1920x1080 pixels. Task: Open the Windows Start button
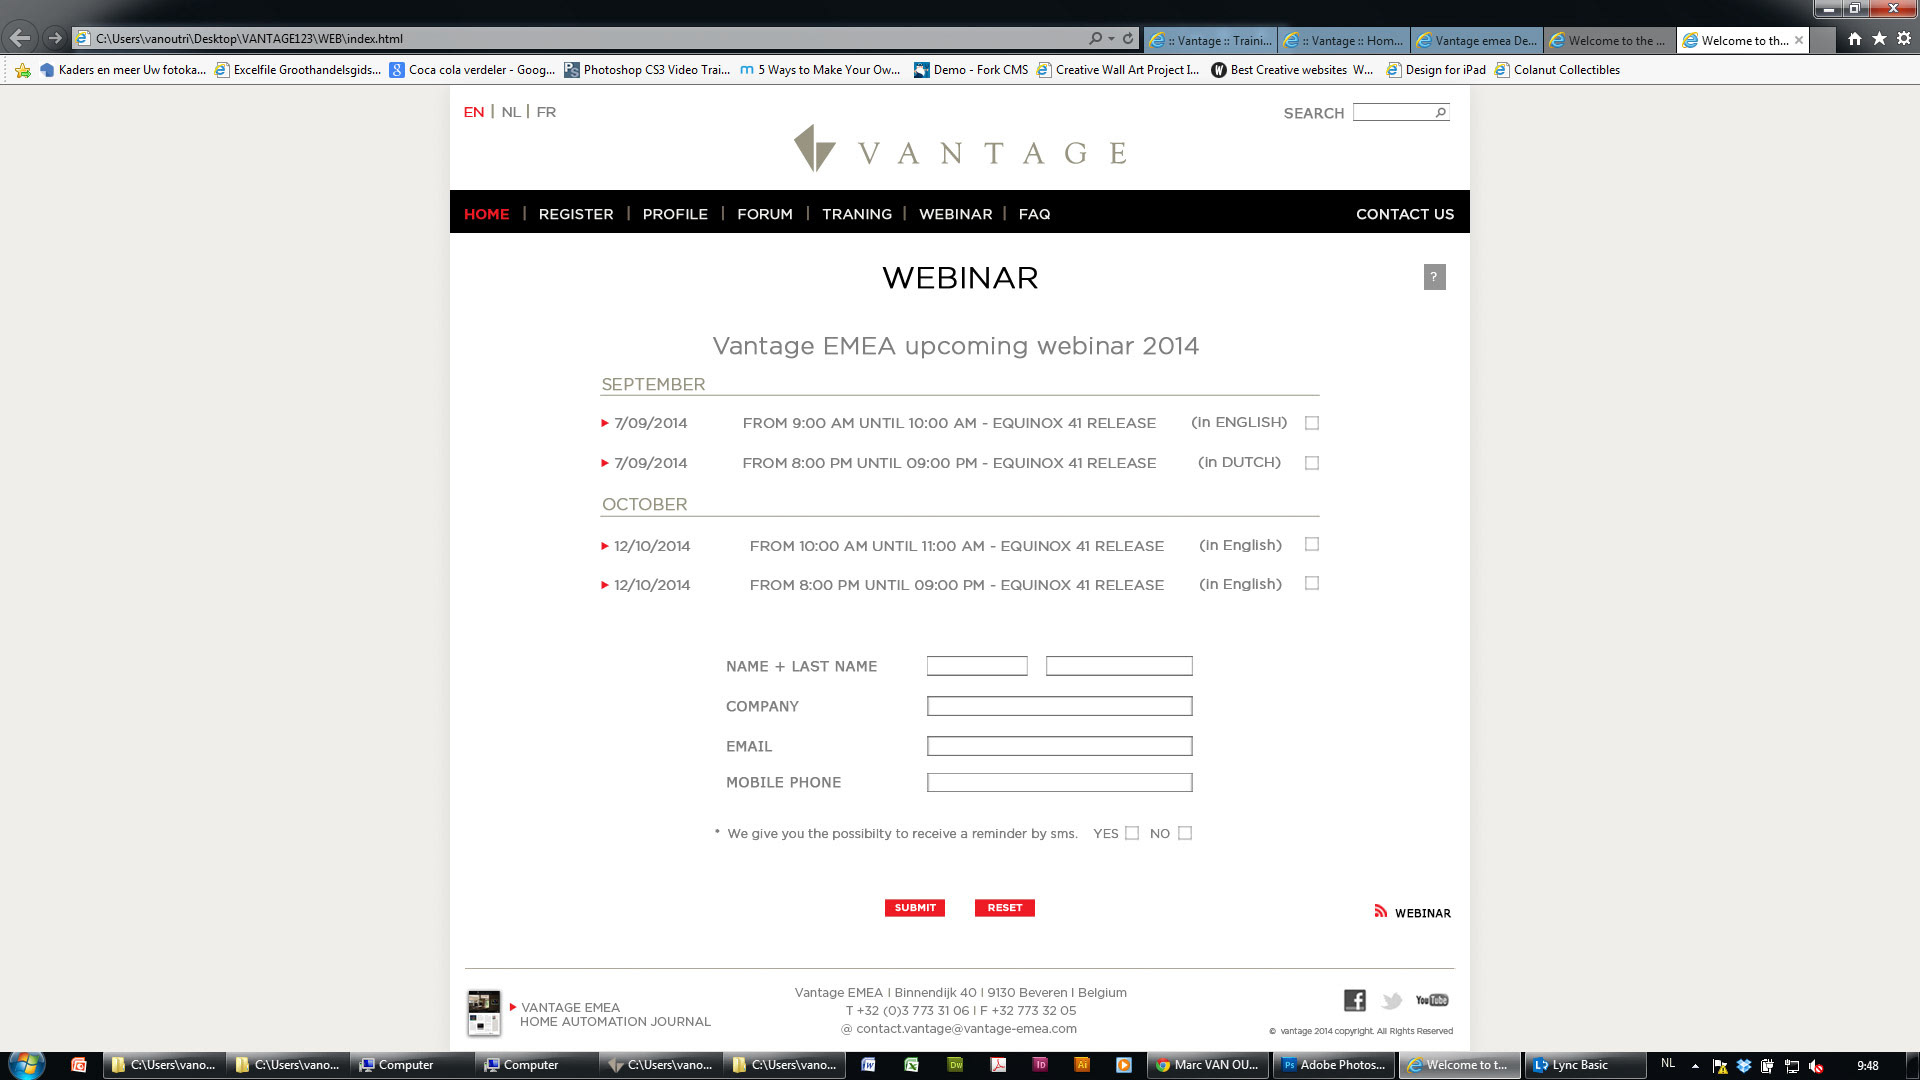(x=26, y=1064)
